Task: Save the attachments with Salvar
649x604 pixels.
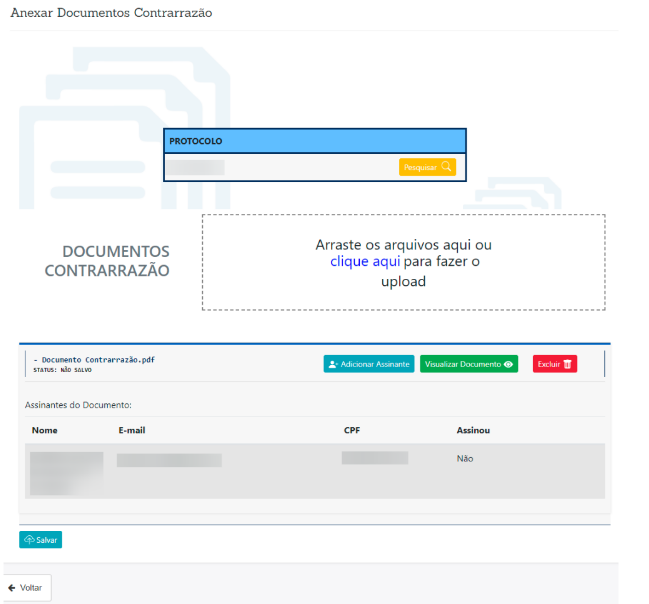Action: tap(40, 540)
